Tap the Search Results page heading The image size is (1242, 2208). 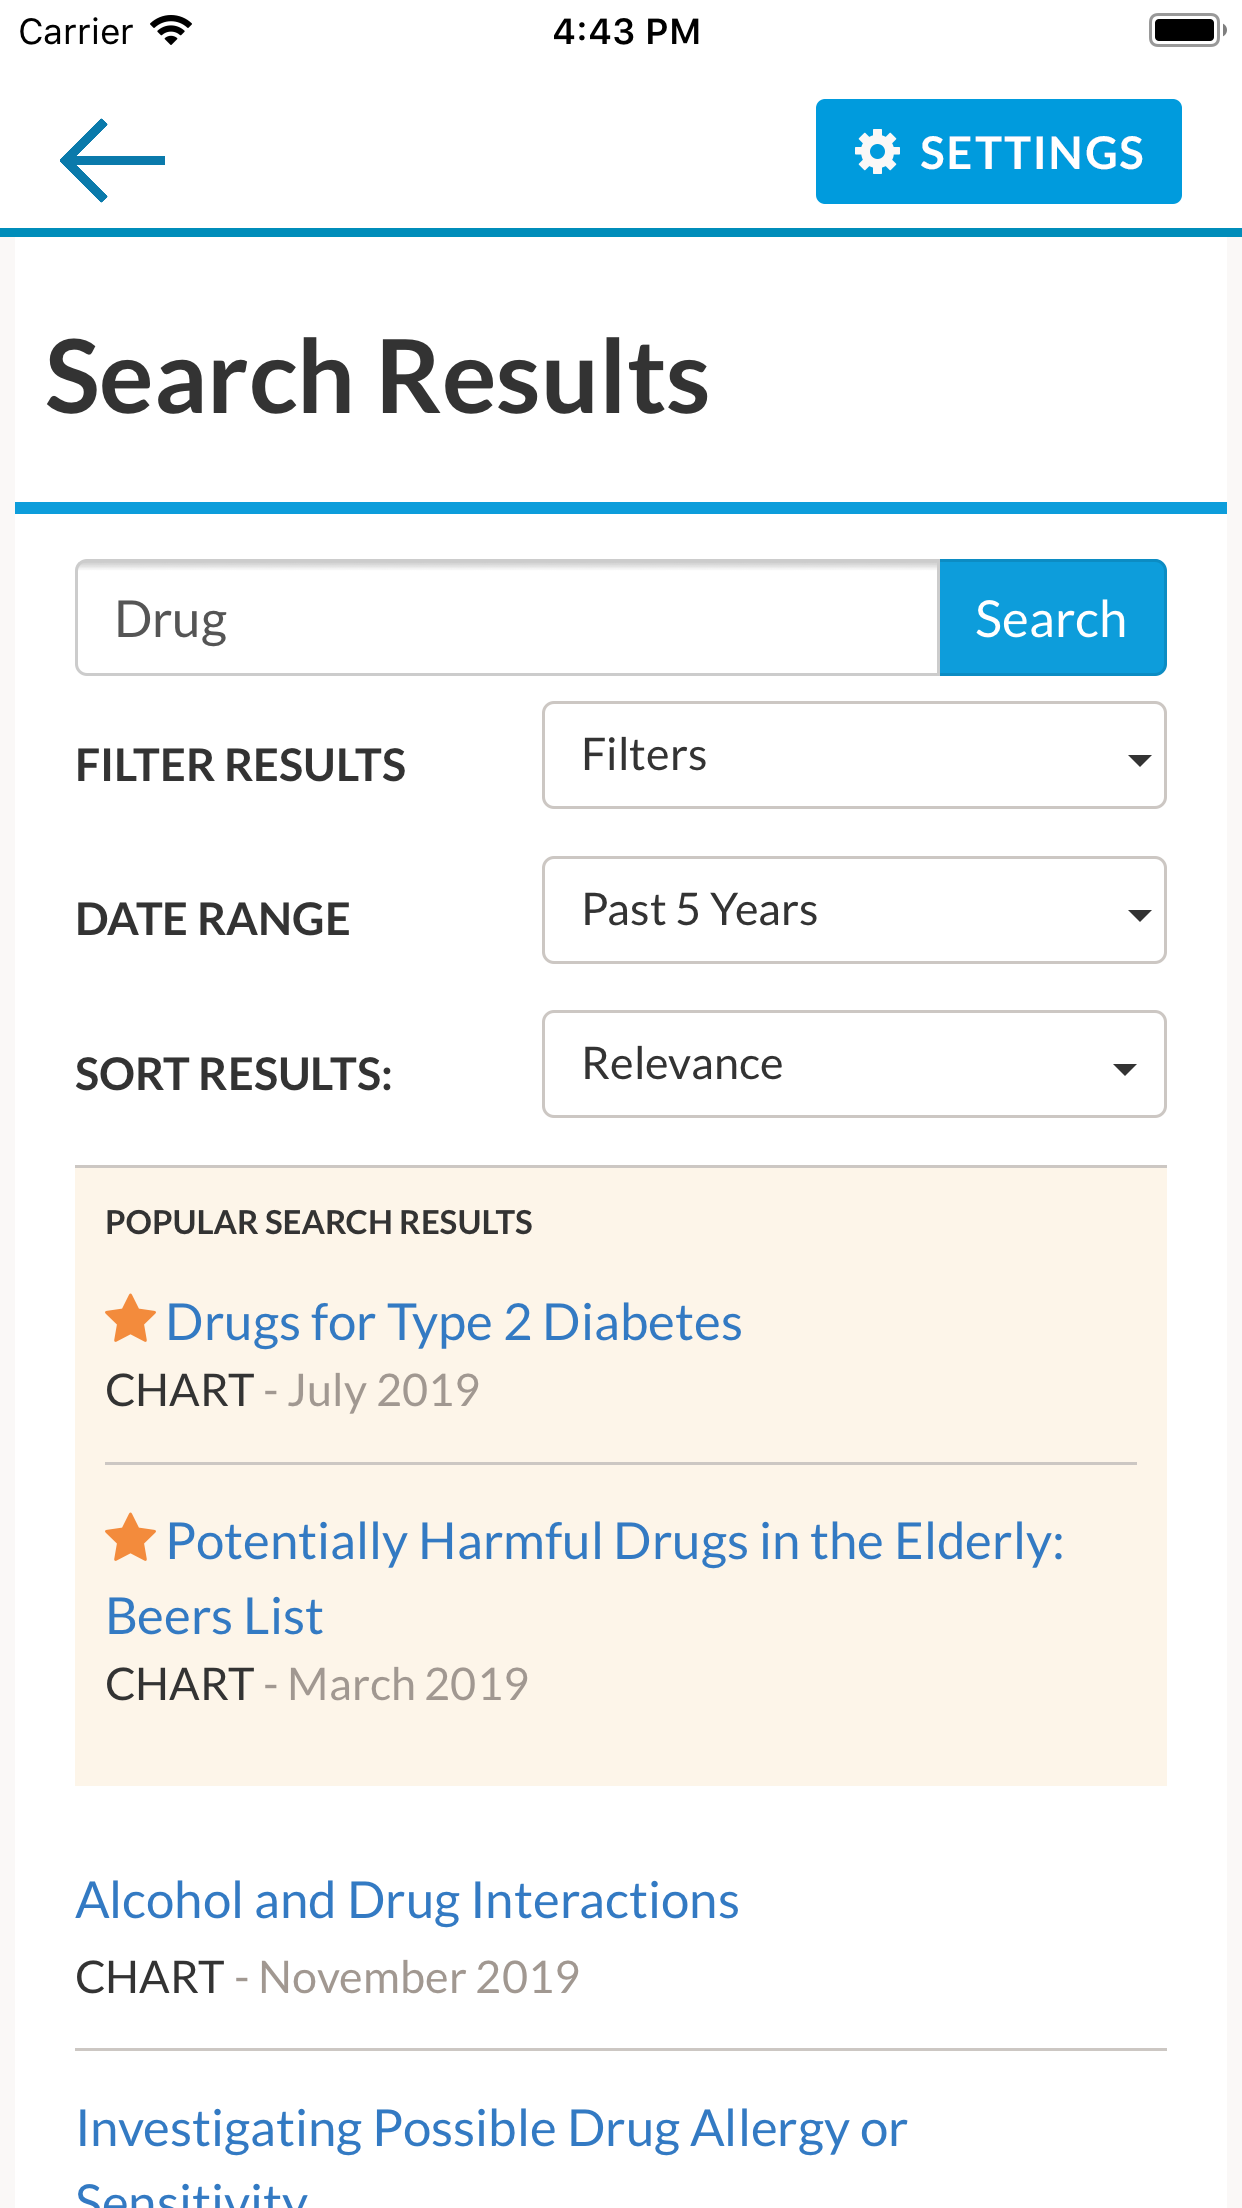click(378, 377)
